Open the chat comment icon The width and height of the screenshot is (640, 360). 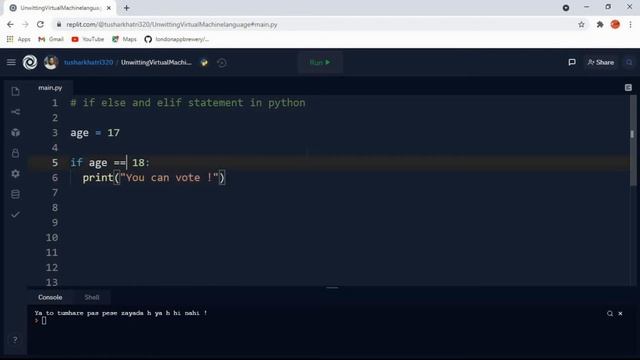572,62
